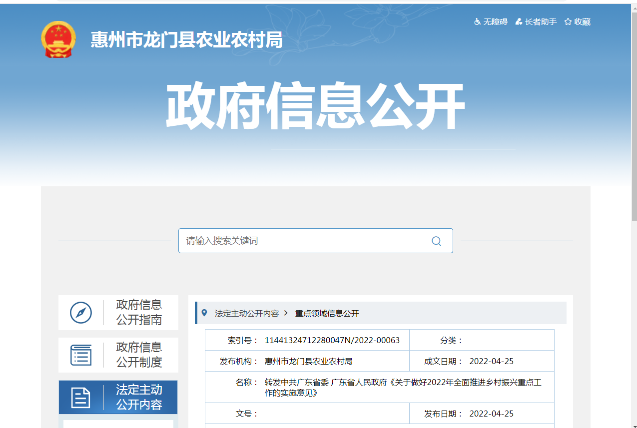This screenshot has width=637, height=428.
Task: Click the 索引号 label cell
Action: [242, 340]
